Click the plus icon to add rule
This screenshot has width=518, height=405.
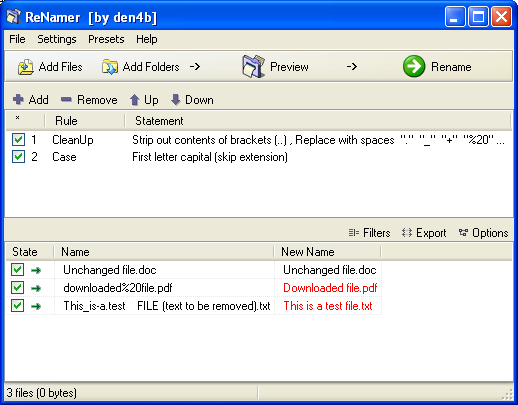(x=18, y=99)
